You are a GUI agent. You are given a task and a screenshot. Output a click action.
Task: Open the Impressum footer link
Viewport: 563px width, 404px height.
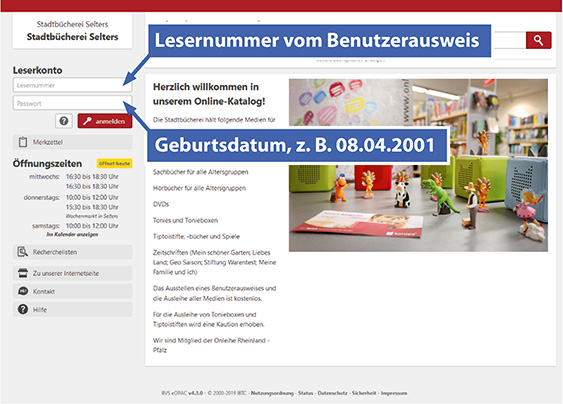394,393
